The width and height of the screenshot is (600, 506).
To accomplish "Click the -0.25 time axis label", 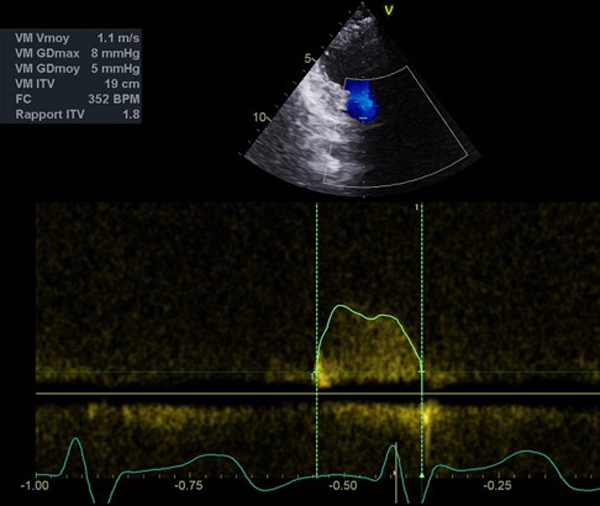I will pyautogui.click(x=497, y=486).
